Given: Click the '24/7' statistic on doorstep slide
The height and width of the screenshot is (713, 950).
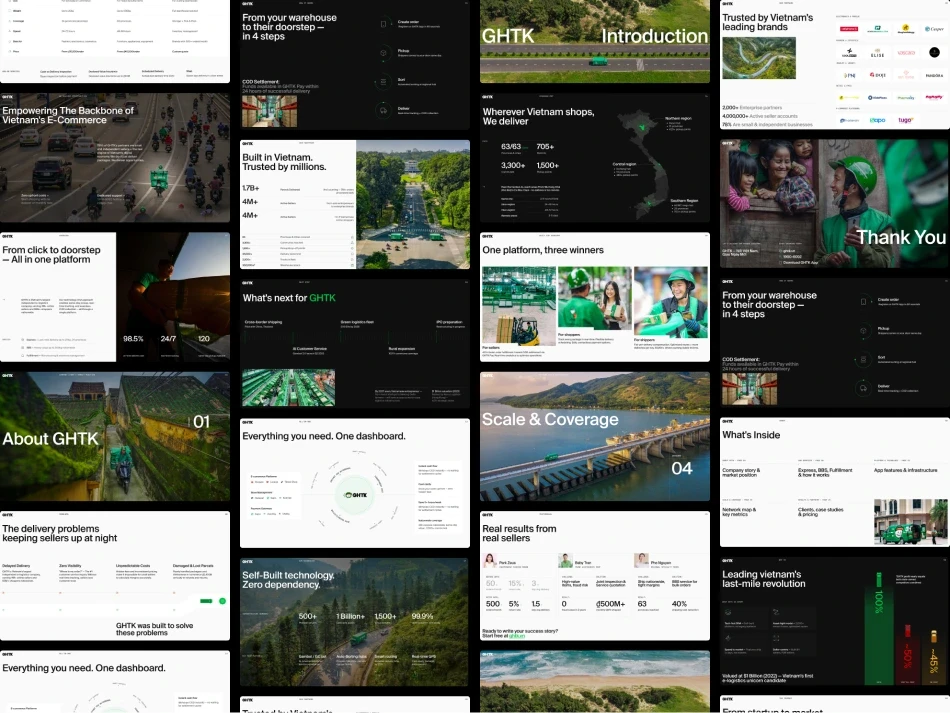Looking at the screenshot, I should click(168, 339).
